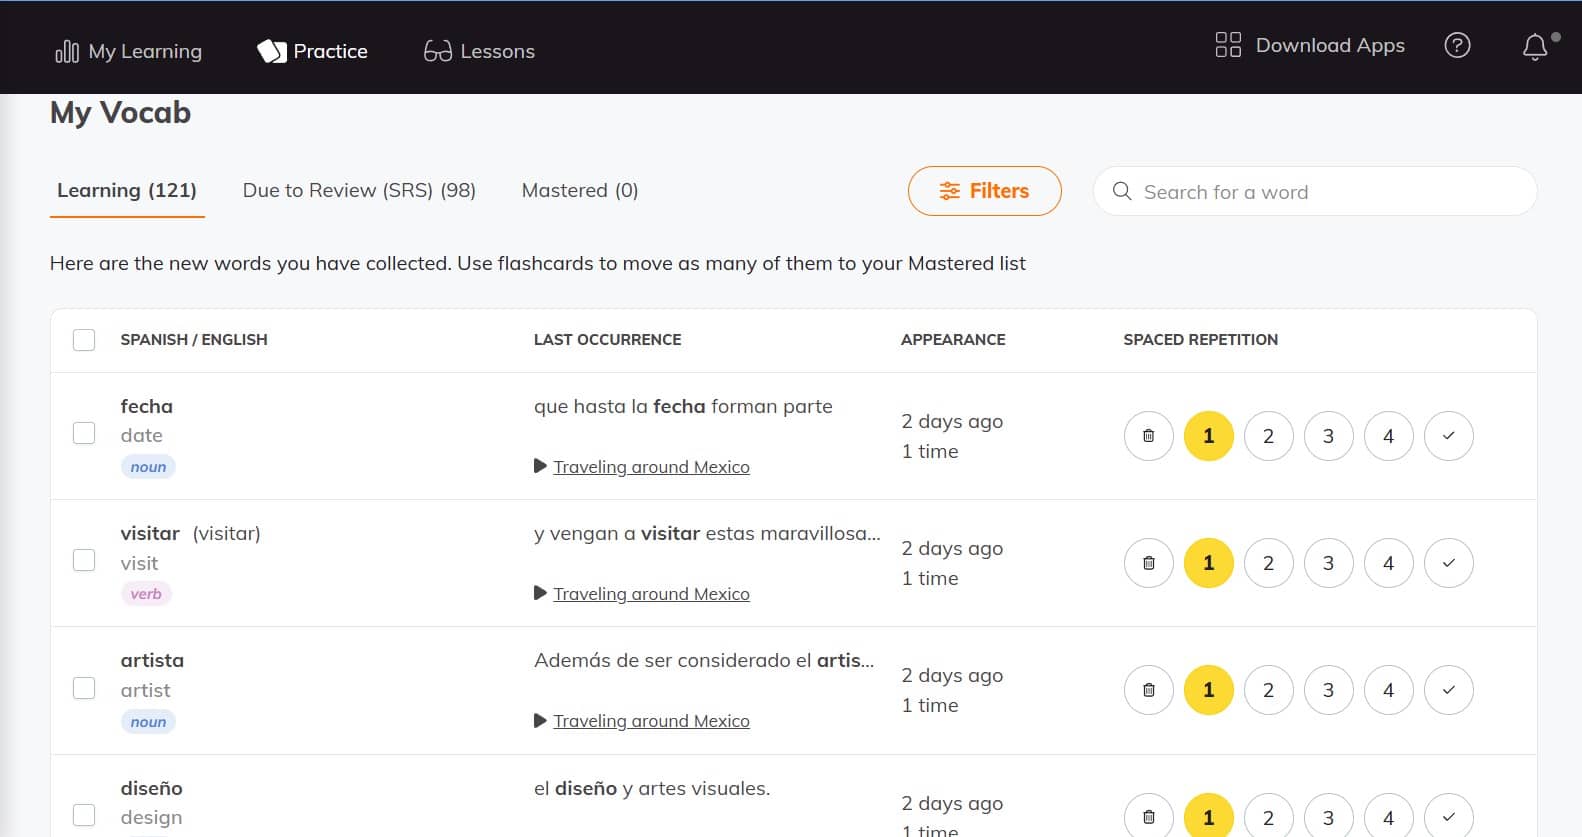
Task: Switch to Due to Review (SRS) tab
Action: (359, 190)
